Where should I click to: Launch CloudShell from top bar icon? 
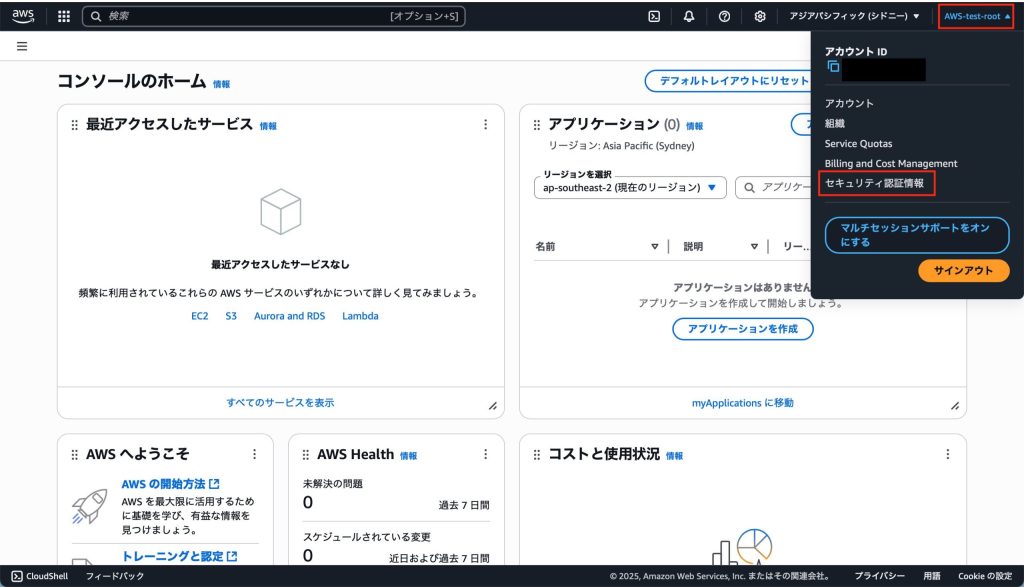tap(654, 16)
